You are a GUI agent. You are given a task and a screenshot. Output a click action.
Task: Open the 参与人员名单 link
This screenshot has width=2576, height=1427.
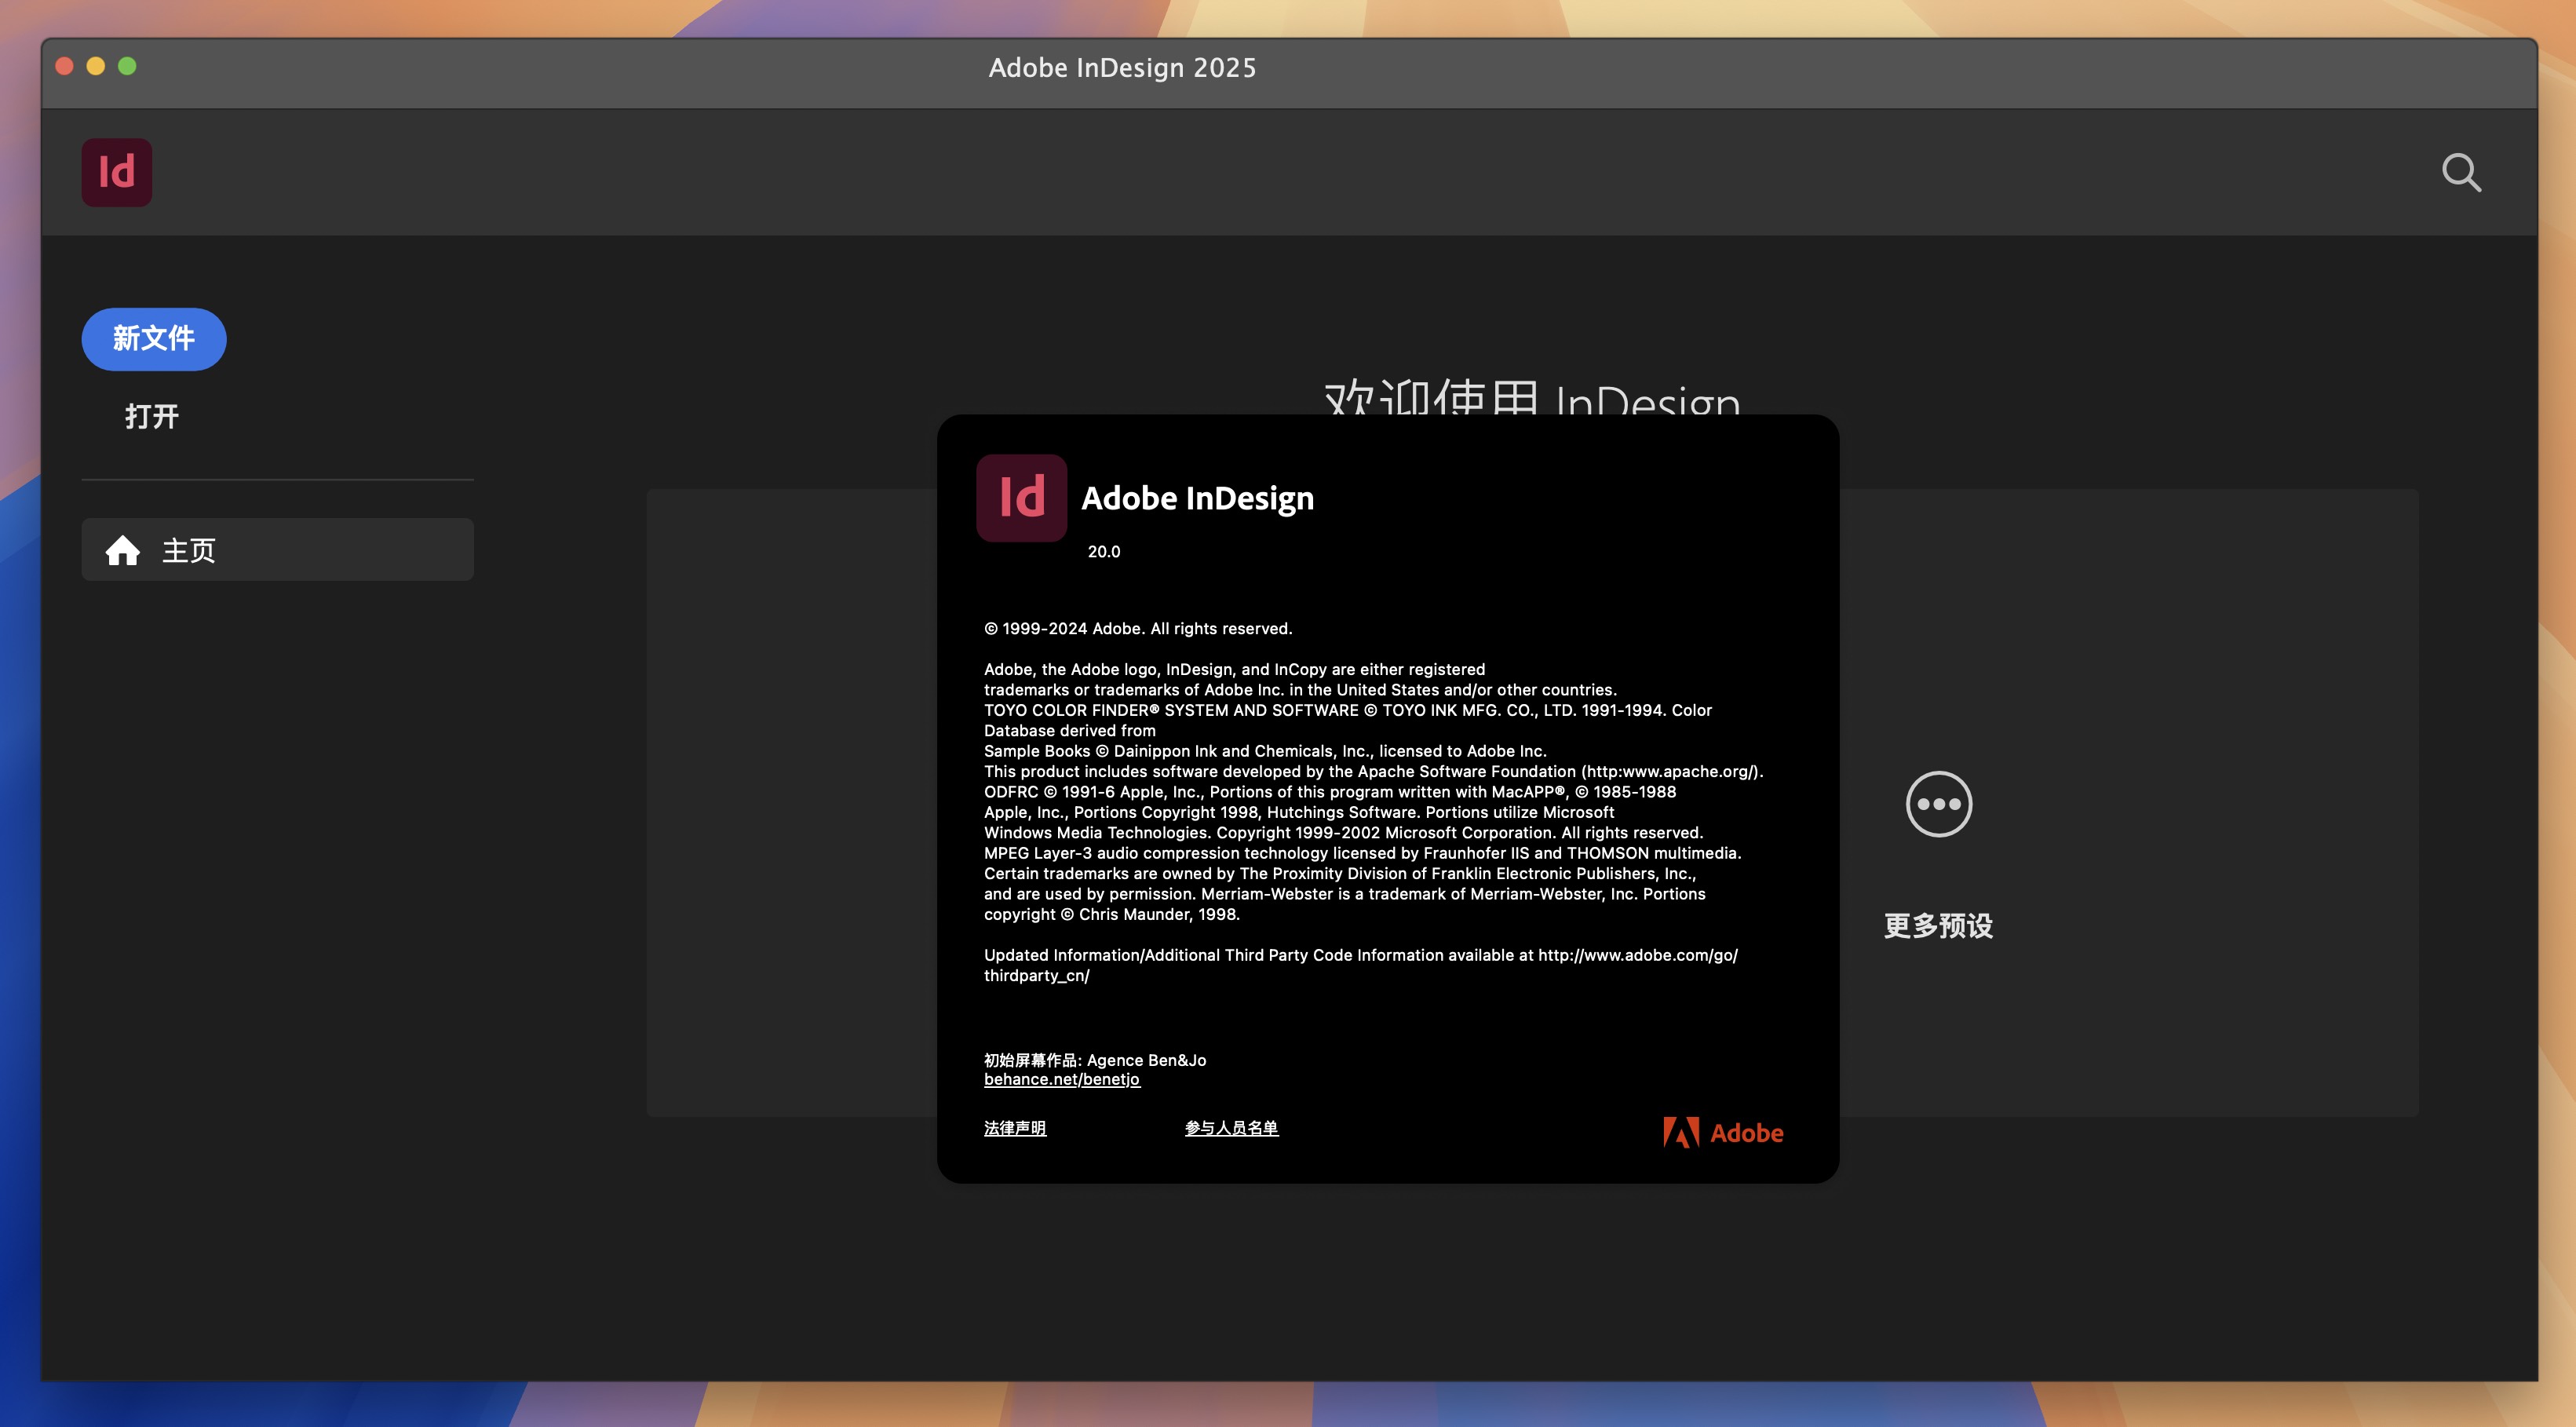tap(1231, 1128)
